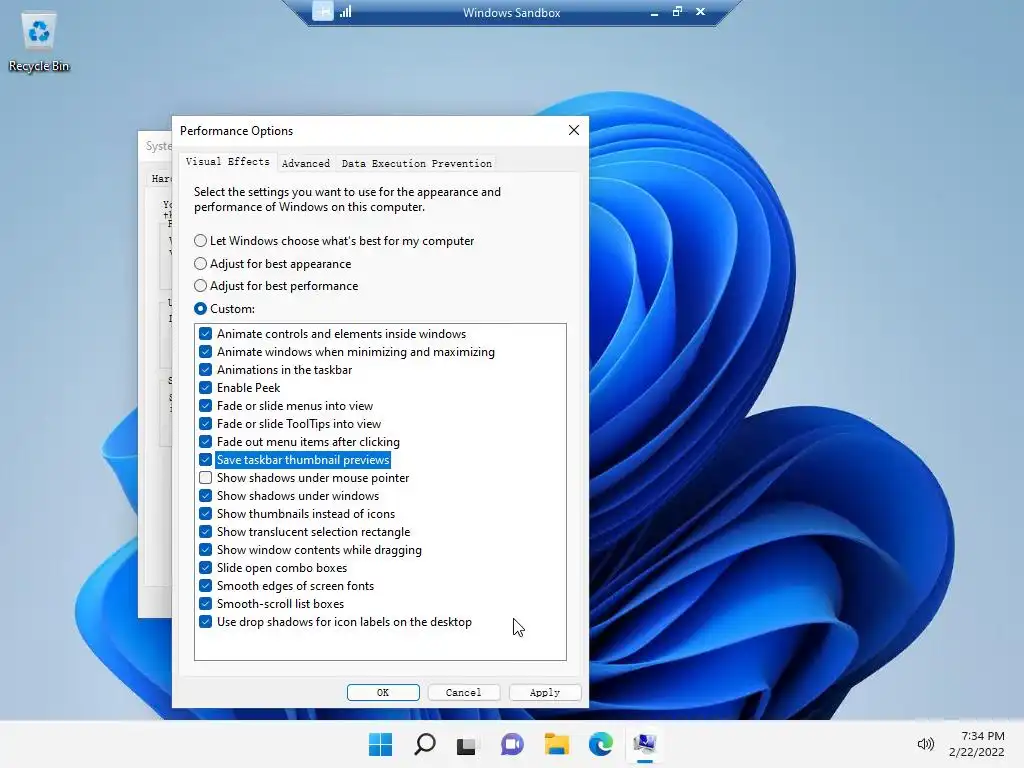Launch Microsoft Edge from the taskbar
This screenshot has width=1024, height=768.
(x=600, y=744)
